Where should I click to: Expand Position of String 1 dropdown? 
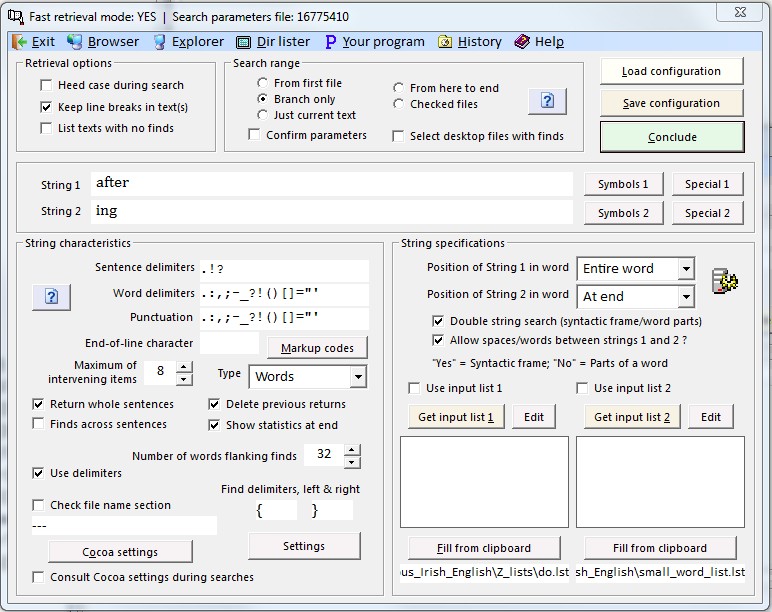click(685, 269)
